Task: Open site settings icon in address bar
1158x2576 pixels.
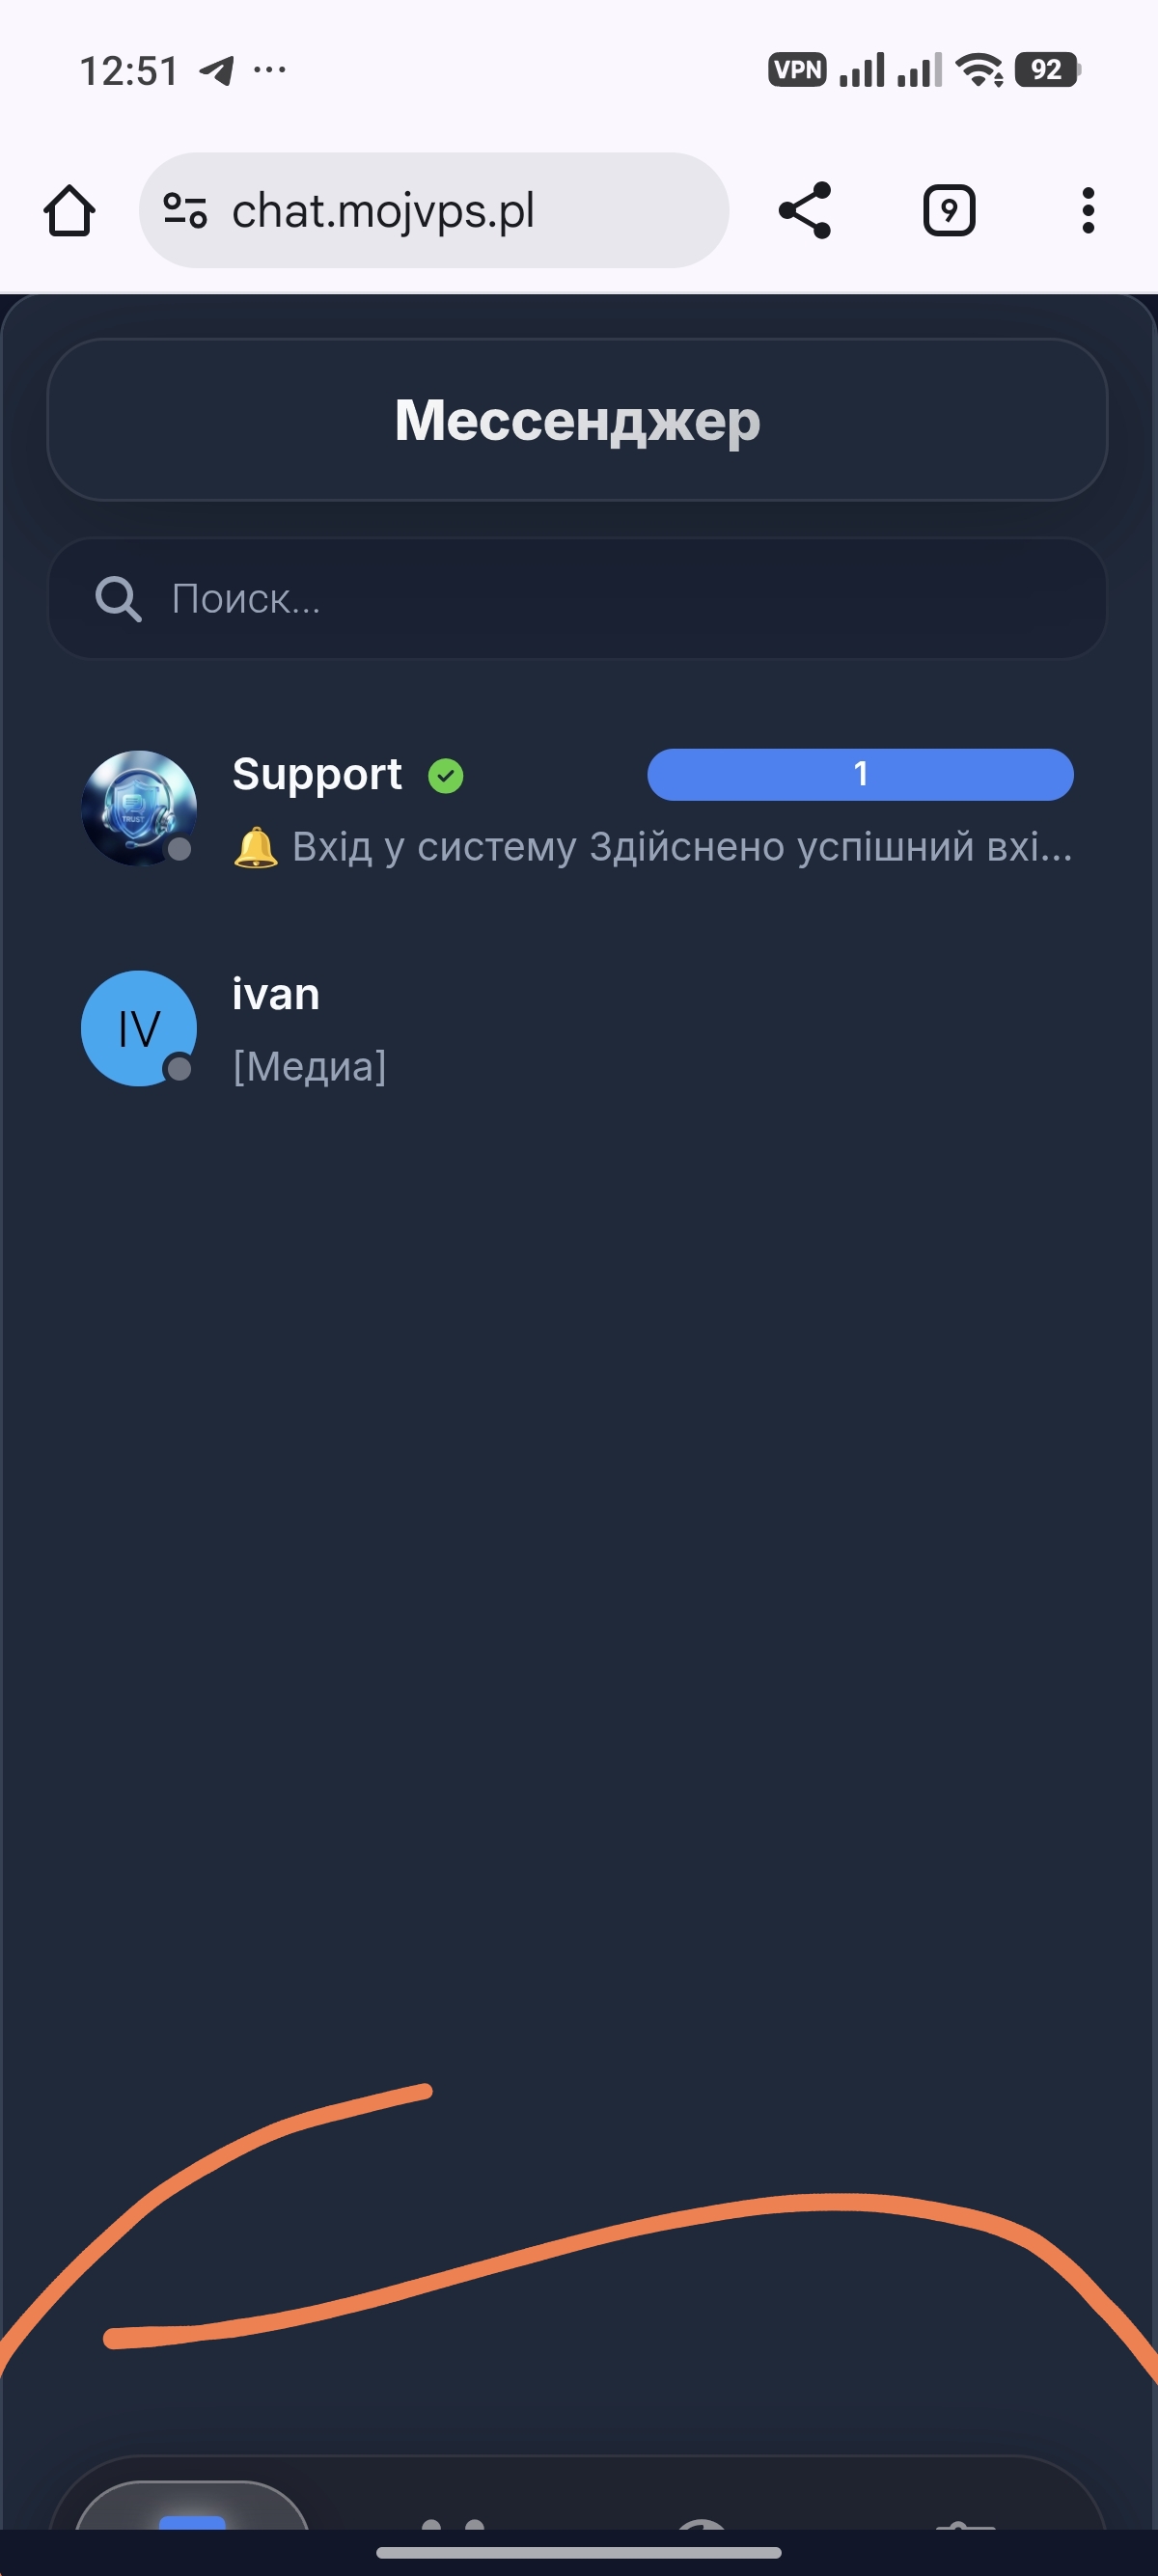Action: point(185,211)
